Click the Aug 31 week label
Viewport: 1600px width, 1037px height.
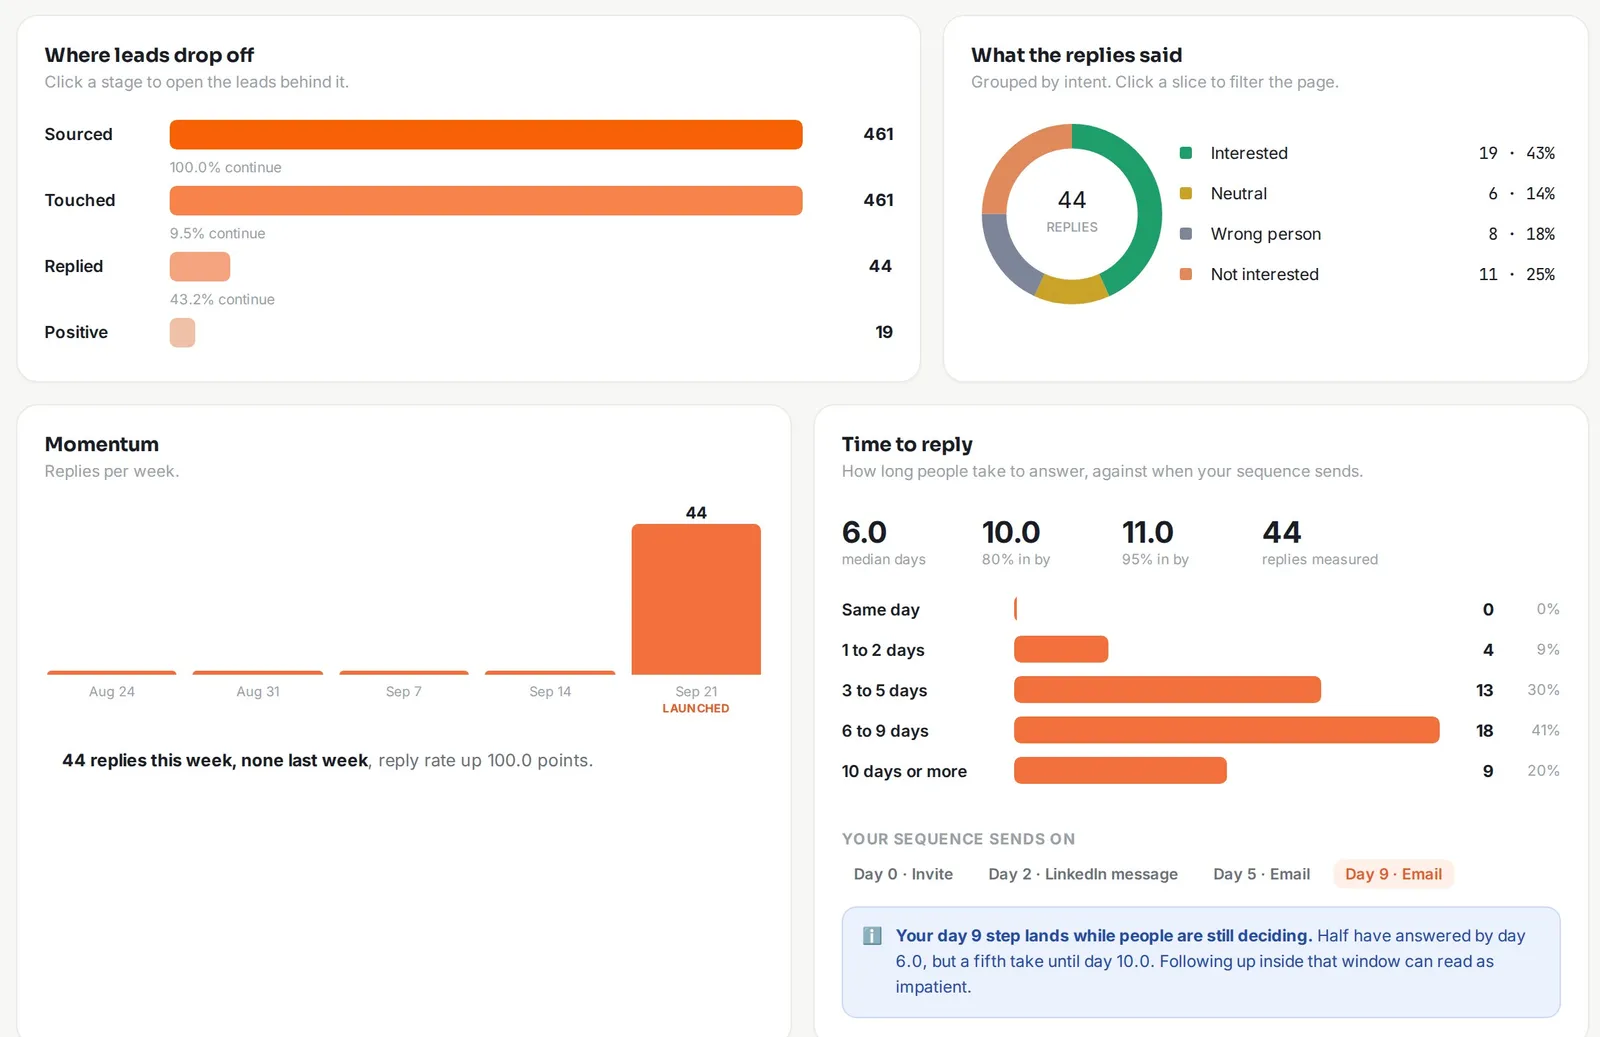[x=258, y=691]
